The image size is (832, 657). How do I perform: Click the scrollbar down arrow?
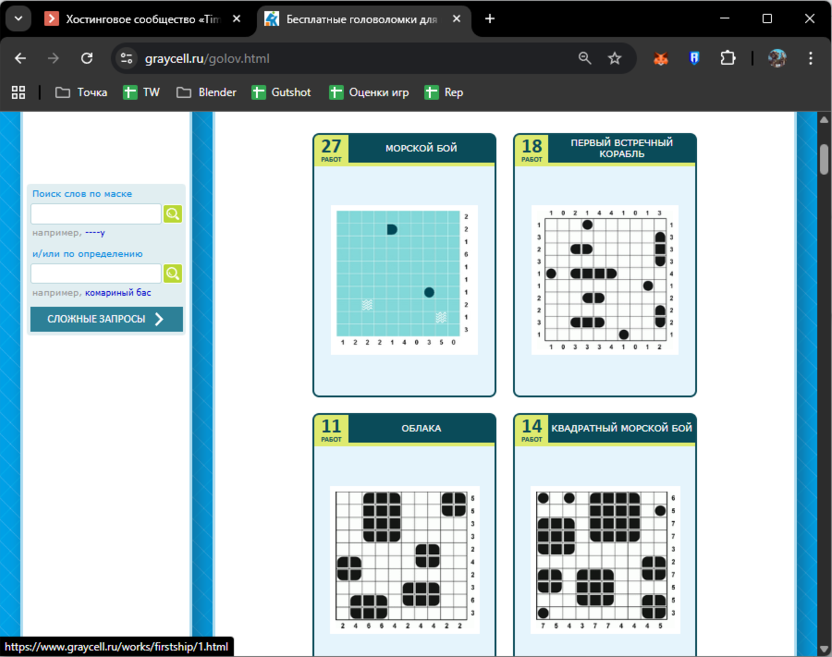coord(824,649)
